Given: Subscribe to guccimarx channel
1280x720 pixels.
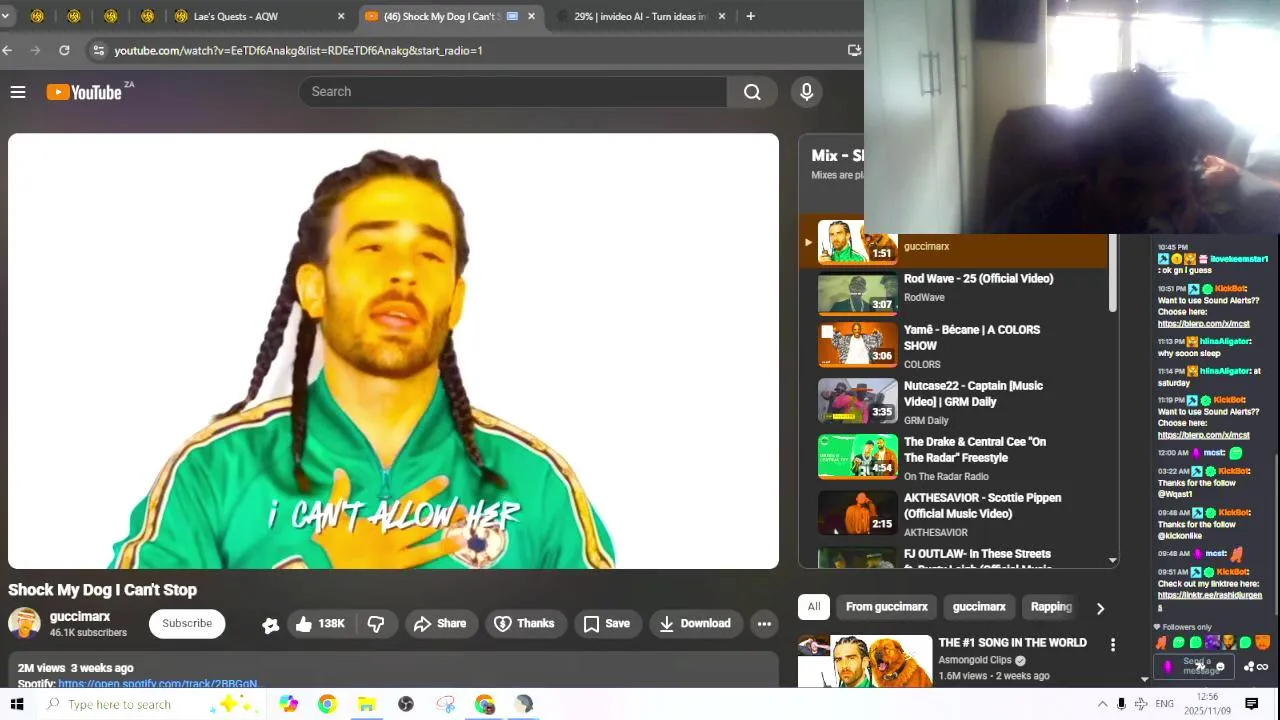Looking at the screenshot, I should pos(187,624).
